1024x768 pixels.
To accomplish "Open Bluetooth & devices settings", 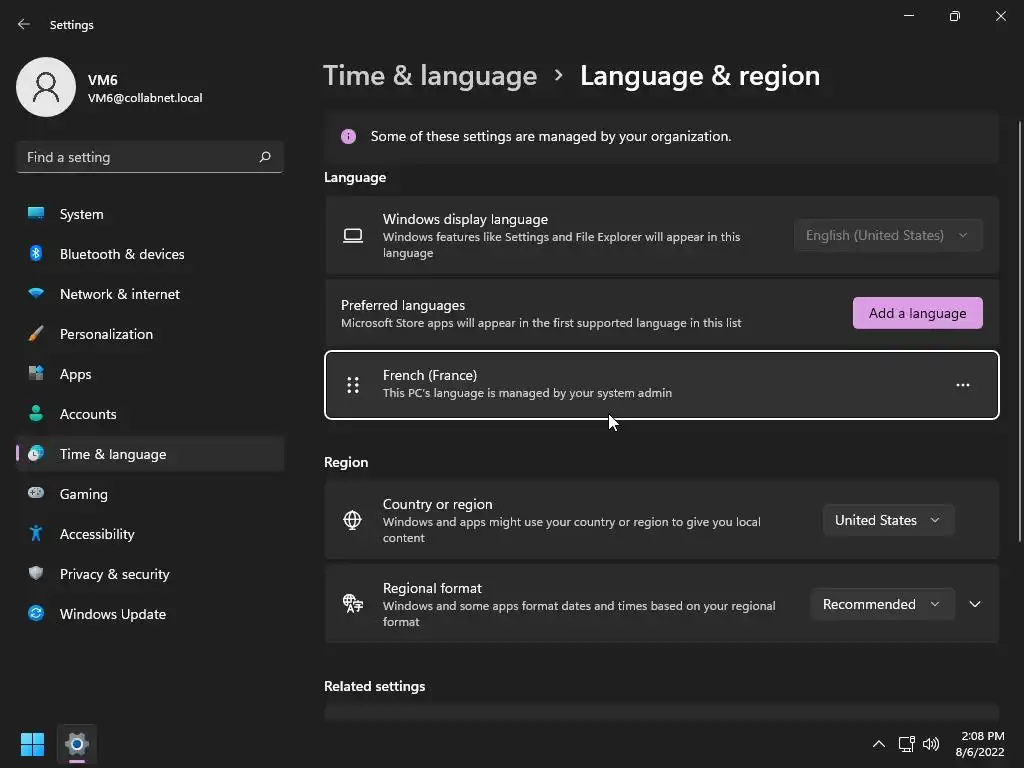I will [x=122, y=254].
